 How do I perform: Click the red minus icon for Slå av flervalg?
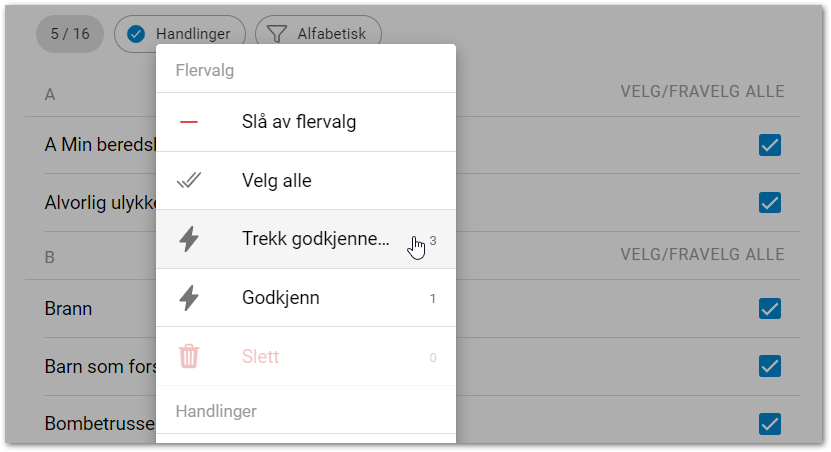coord(189,122)
